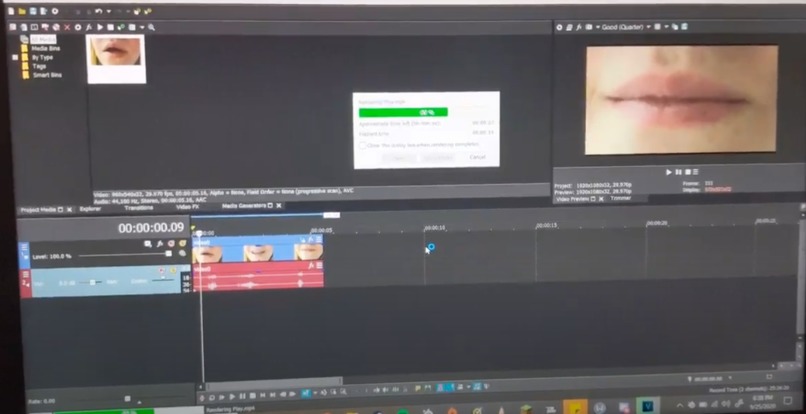Search media with the magnifier icon

(151, 27)
